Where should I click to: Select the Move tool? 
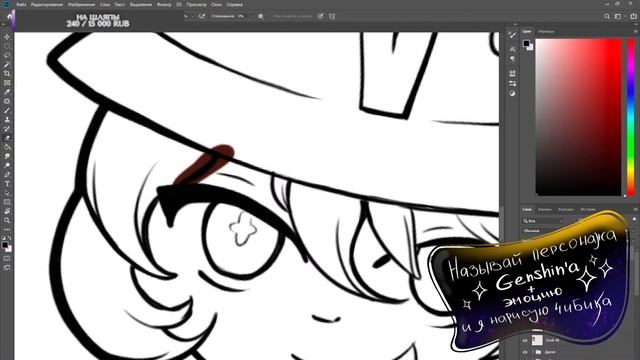7,37
